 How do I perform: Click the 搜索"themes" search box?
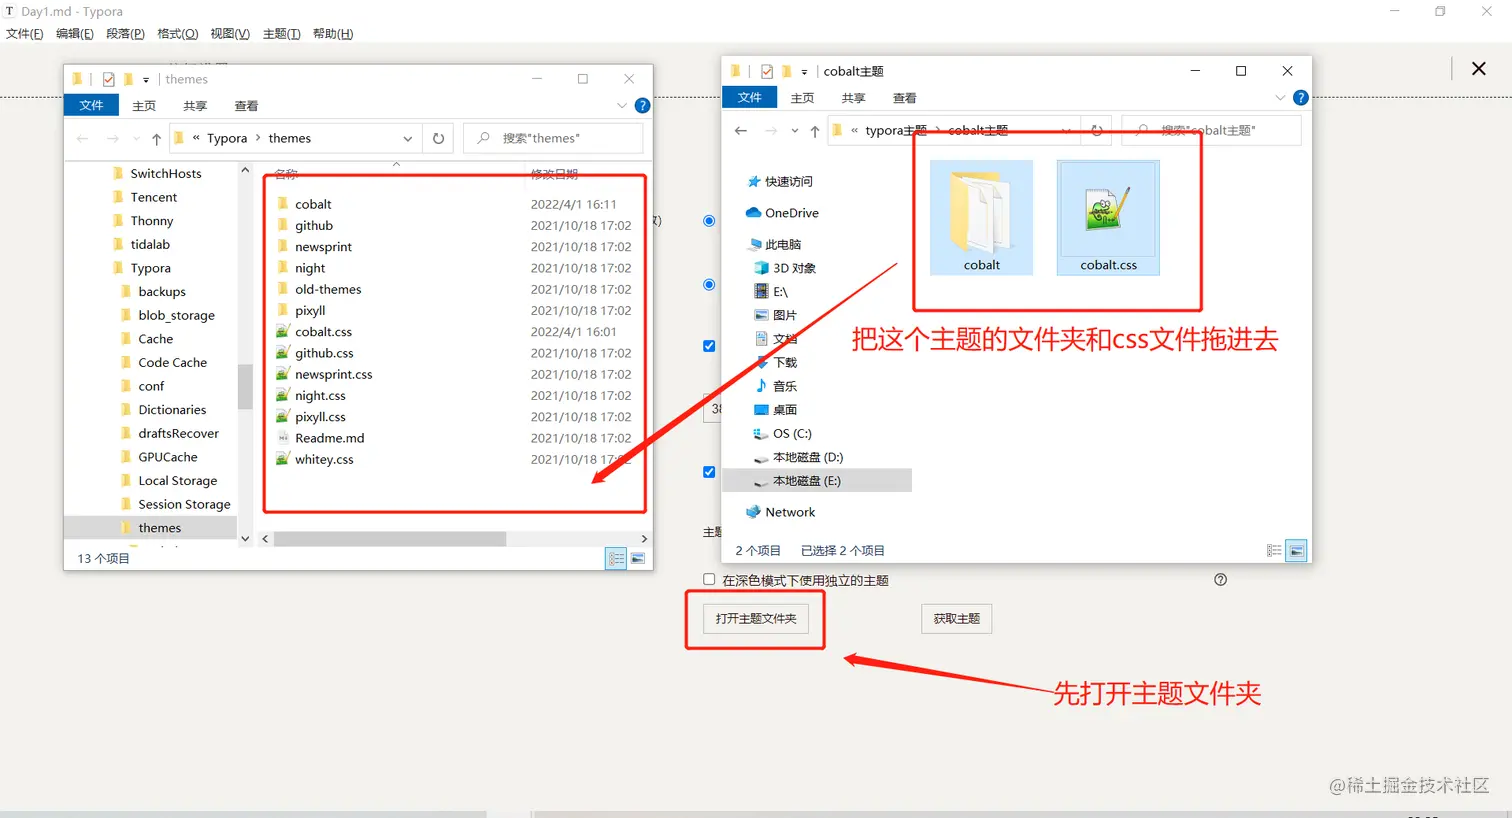(553, 138)
